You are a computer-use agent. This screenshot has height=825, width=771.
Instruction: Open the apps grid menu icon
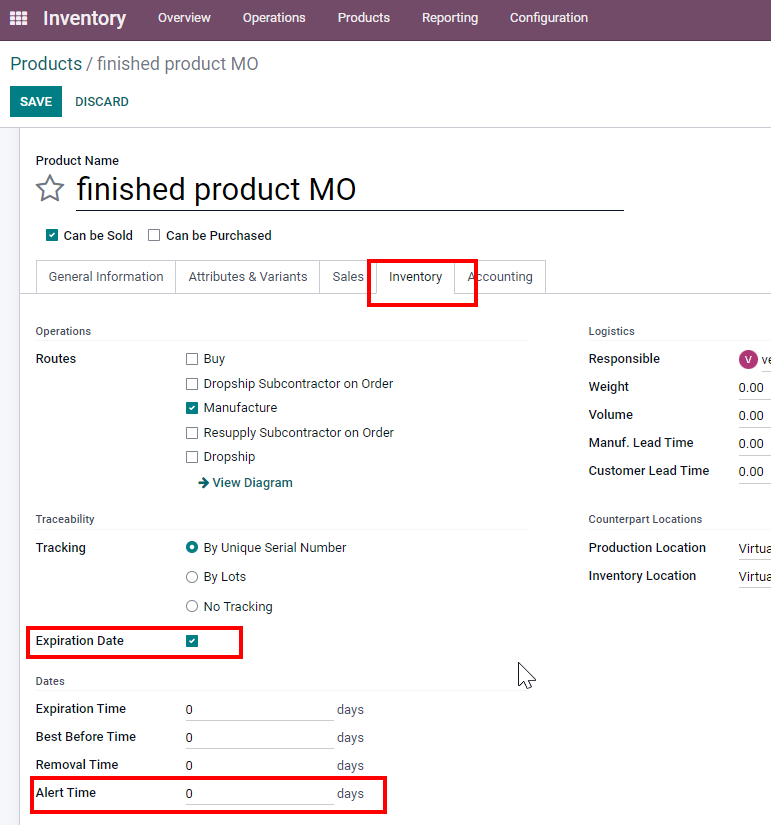tap(18, 18)
